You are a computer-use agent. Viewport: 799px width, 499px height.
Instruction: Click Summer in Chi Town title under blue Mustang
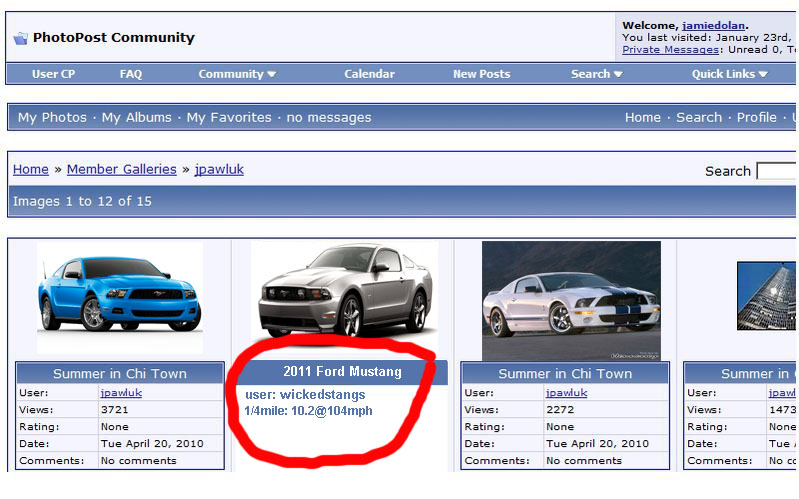pyautogui.click(x=120, y=374)
